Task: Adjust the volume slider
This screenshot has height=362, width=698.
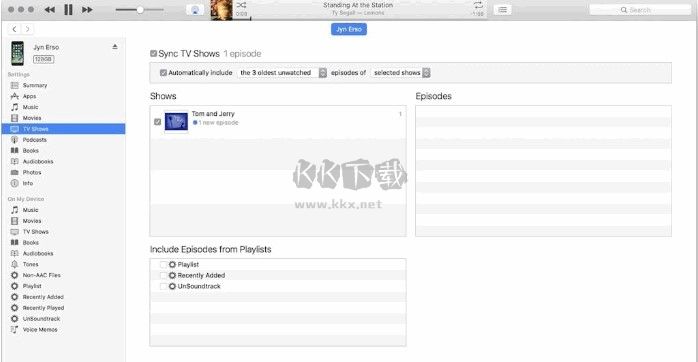Action: 139,10
